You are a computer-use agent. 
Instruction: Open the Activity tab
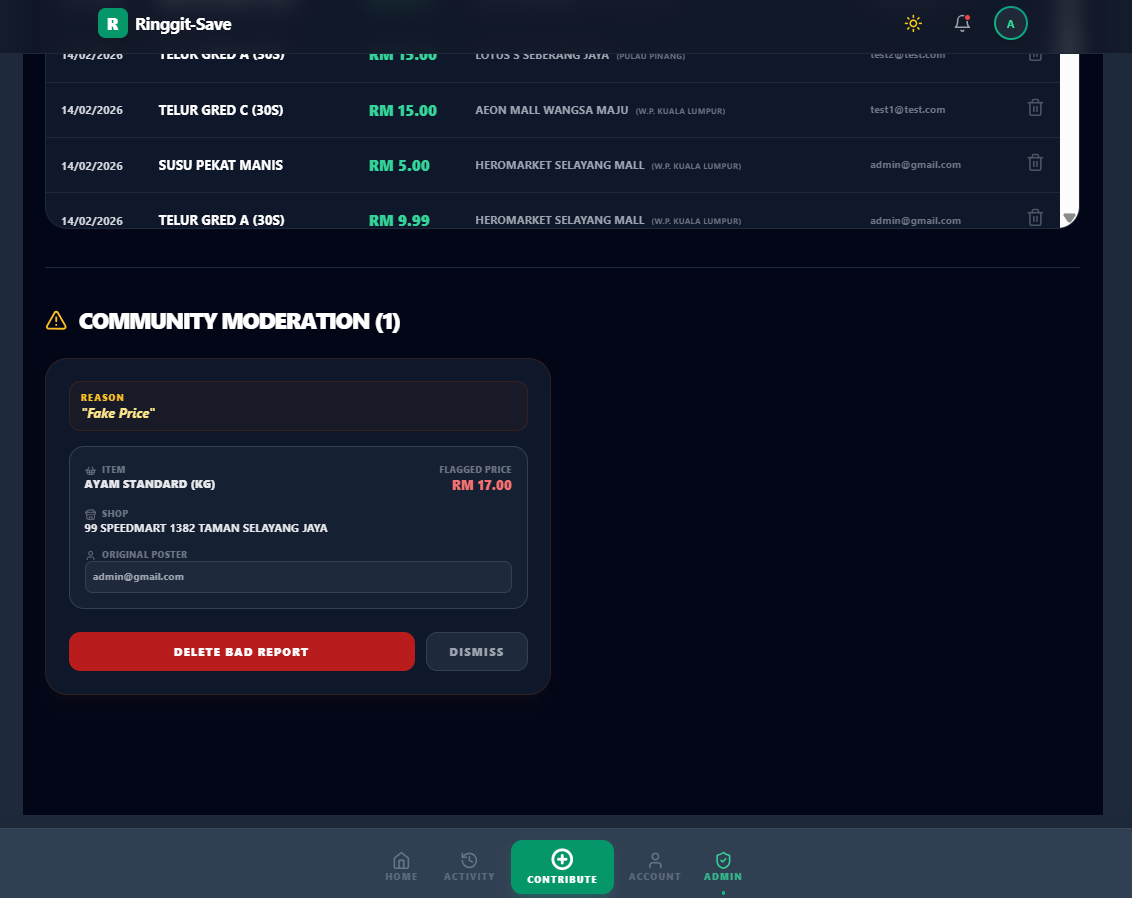(469, 866)
